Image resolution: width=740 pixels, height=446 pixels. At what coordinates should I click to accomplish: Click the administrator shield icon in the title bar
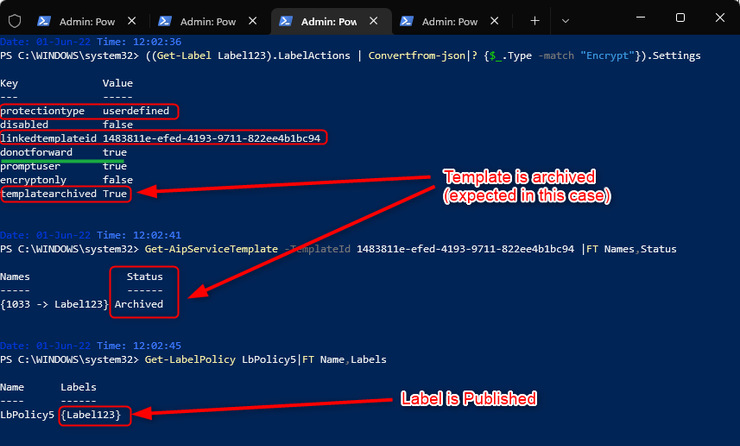click(x=15, y=21)
